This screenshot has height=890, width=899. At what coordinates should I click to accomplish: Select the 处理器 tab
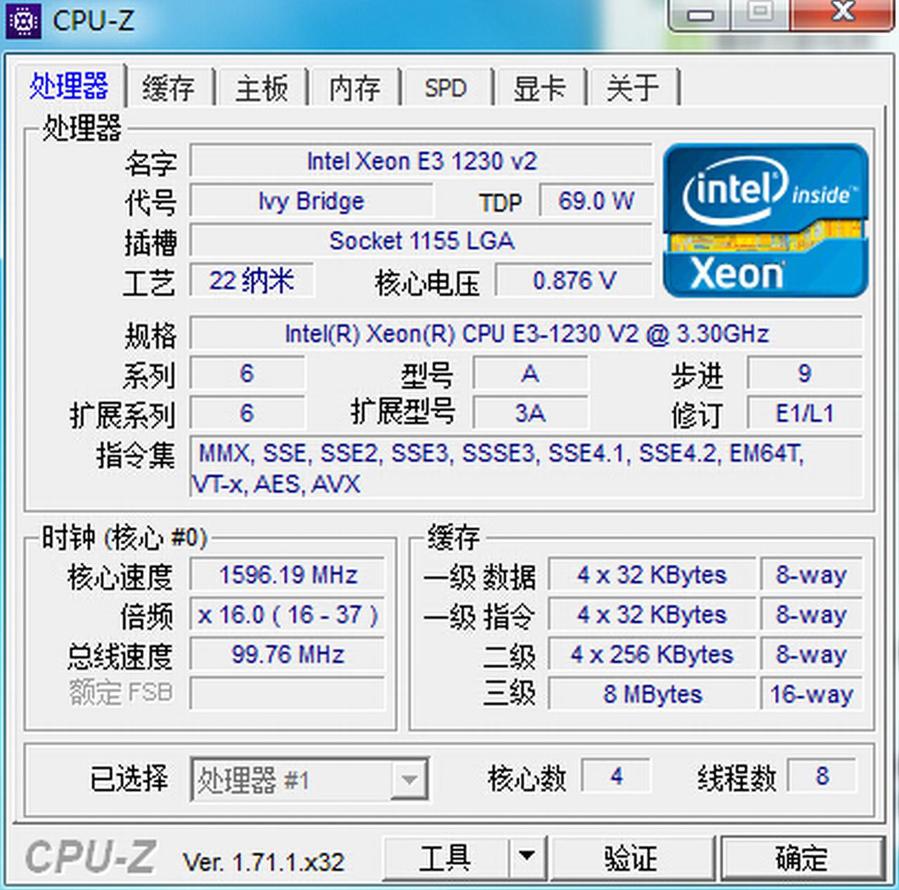pos(69,86)
